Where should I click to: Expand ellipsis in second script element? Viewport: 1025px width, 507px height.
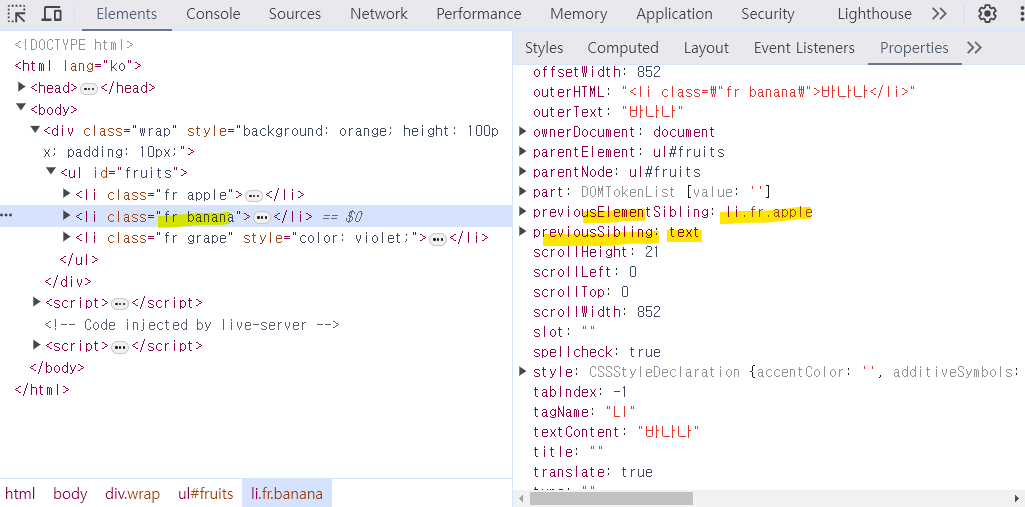click(x=120, y=347)
